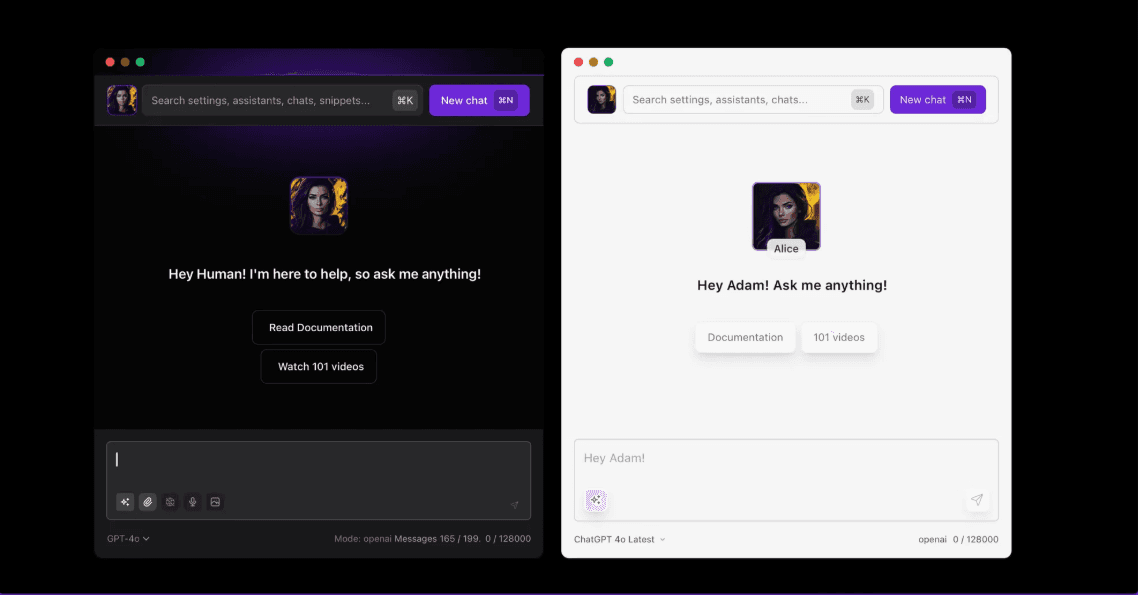Image resolution: width=1138 pixels, height=595 pixels.
Task: Attach a file with the paperclip icon
Action: [148, 502]
